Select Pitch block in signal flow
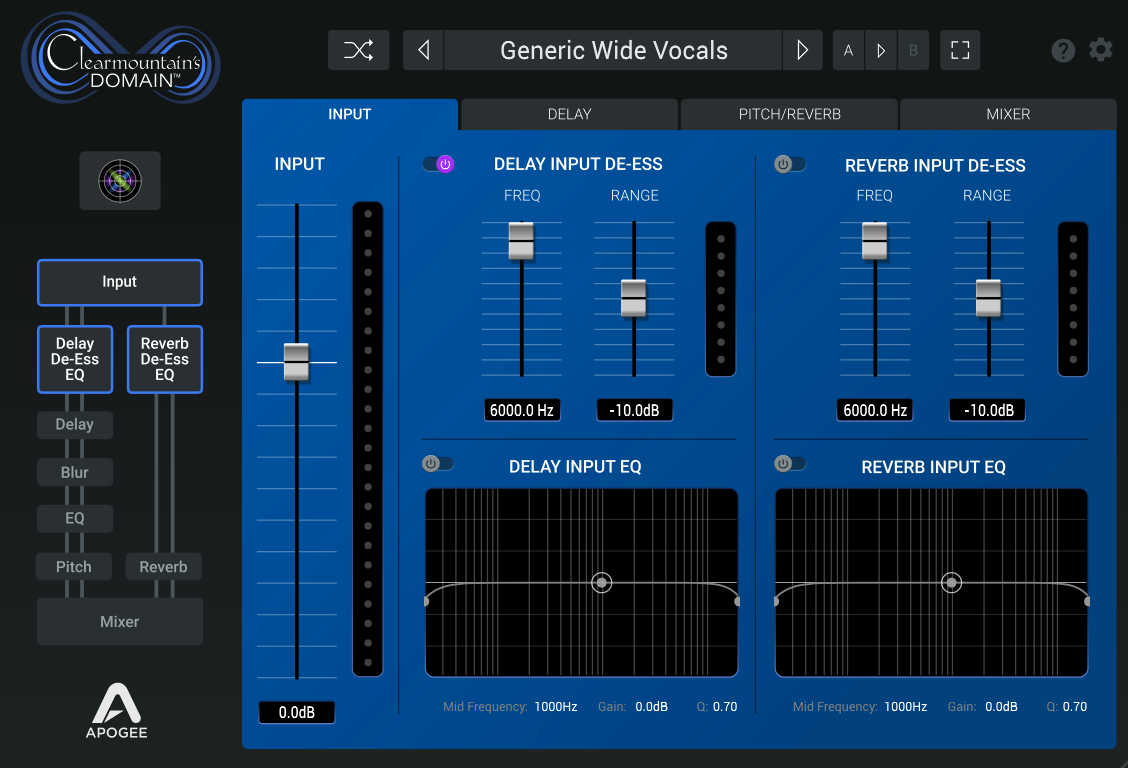The image size is (1128, 768). [x=74, y=567]
